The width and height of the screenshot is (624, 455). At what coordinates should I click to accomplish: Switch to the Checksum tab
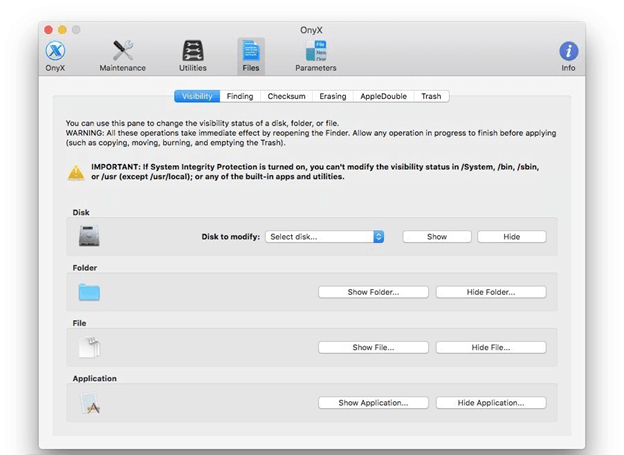[286, 97]
